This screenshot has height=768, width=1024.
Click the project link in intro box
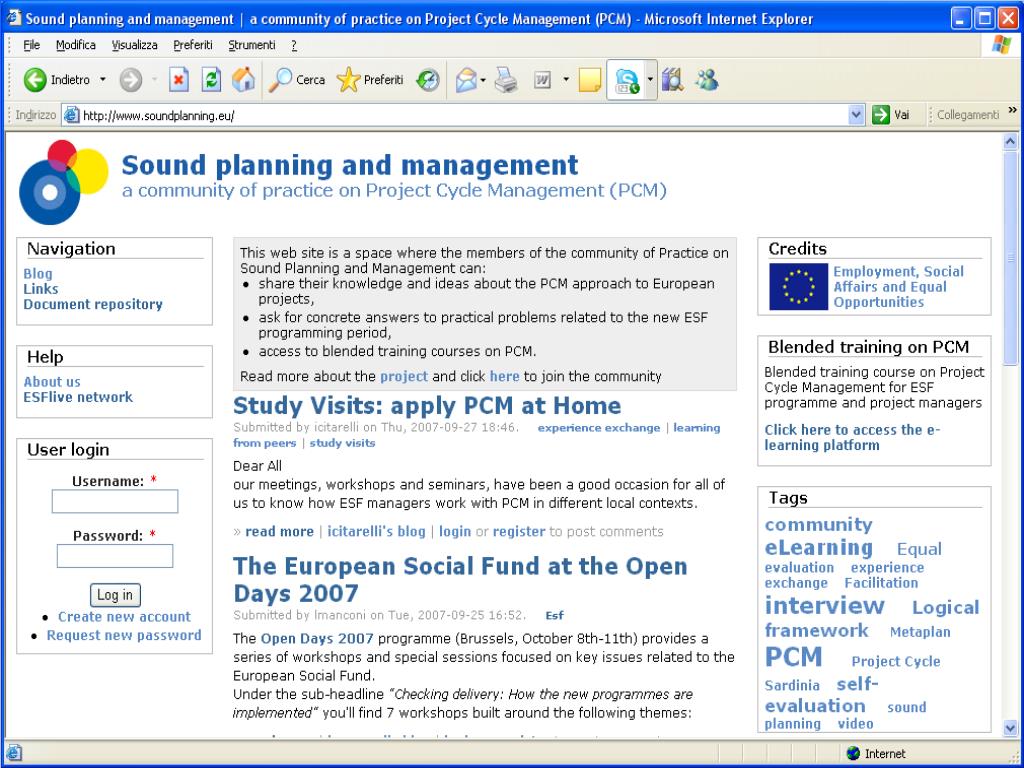404,377
